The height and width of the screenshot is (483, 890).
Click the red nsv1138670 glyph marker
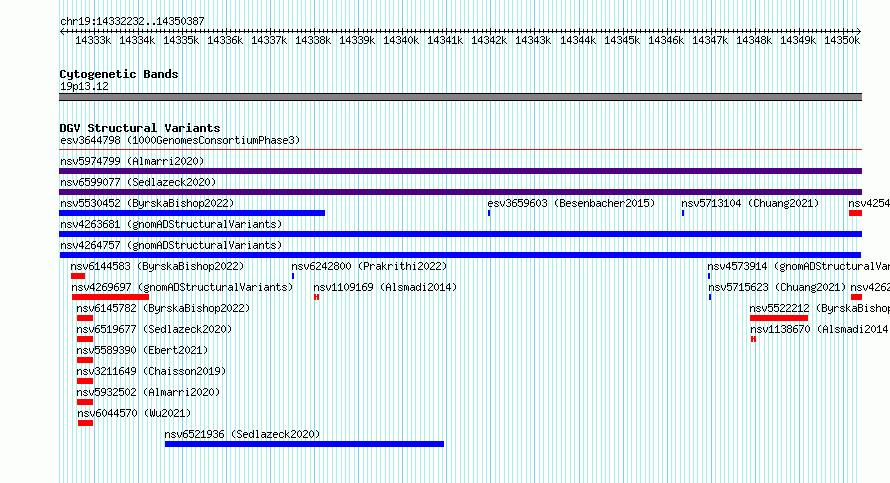[753, 339]
